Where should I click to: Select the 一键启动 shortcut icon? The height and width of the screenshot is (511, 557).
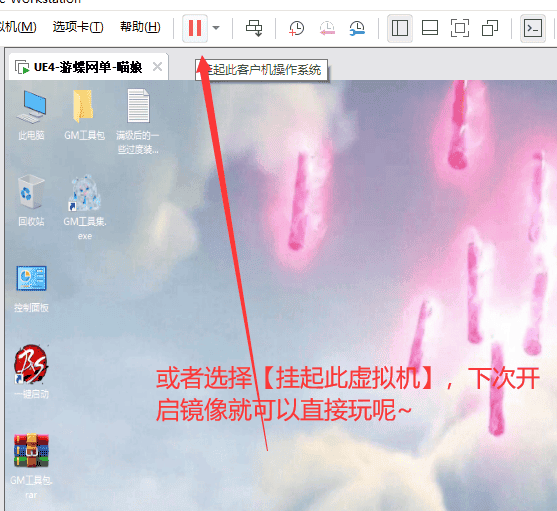pos(31,371)
